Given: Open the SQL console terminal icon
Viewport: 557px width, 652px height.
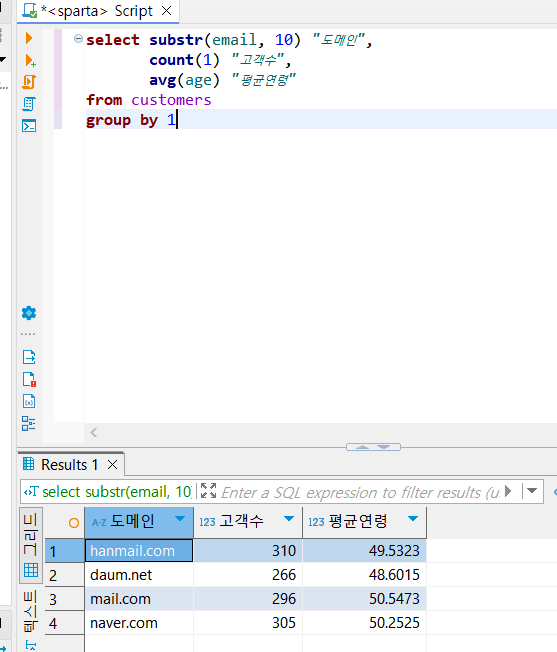Looking at the screenshot, I should point(29,126).
